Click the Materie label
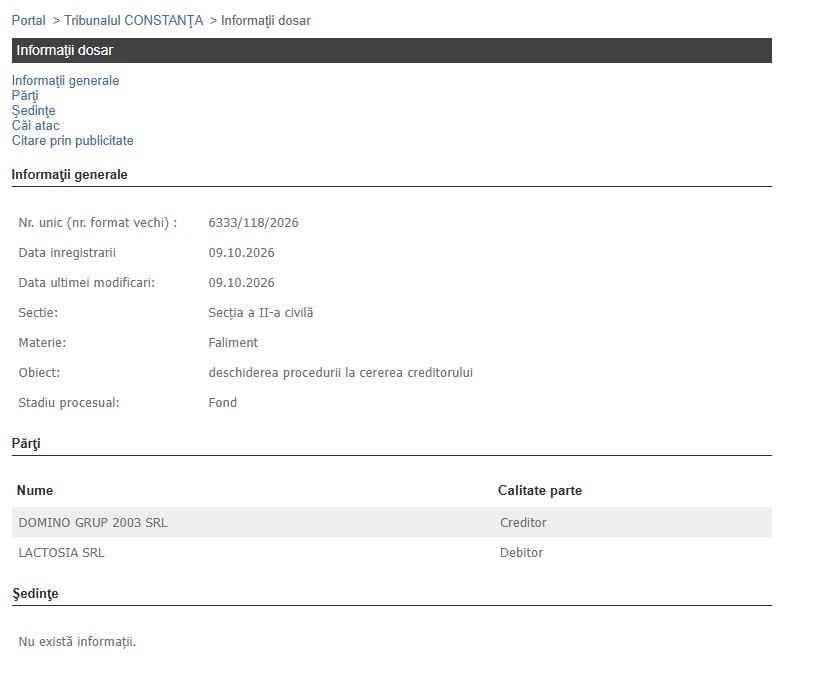 point(42,343)
